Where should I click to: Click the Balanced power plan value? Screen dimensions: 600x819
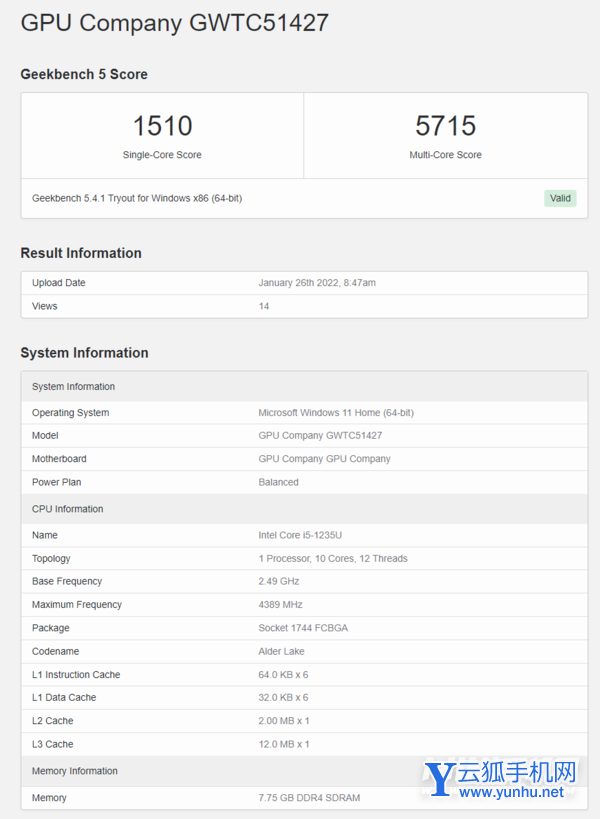point(278,482)
